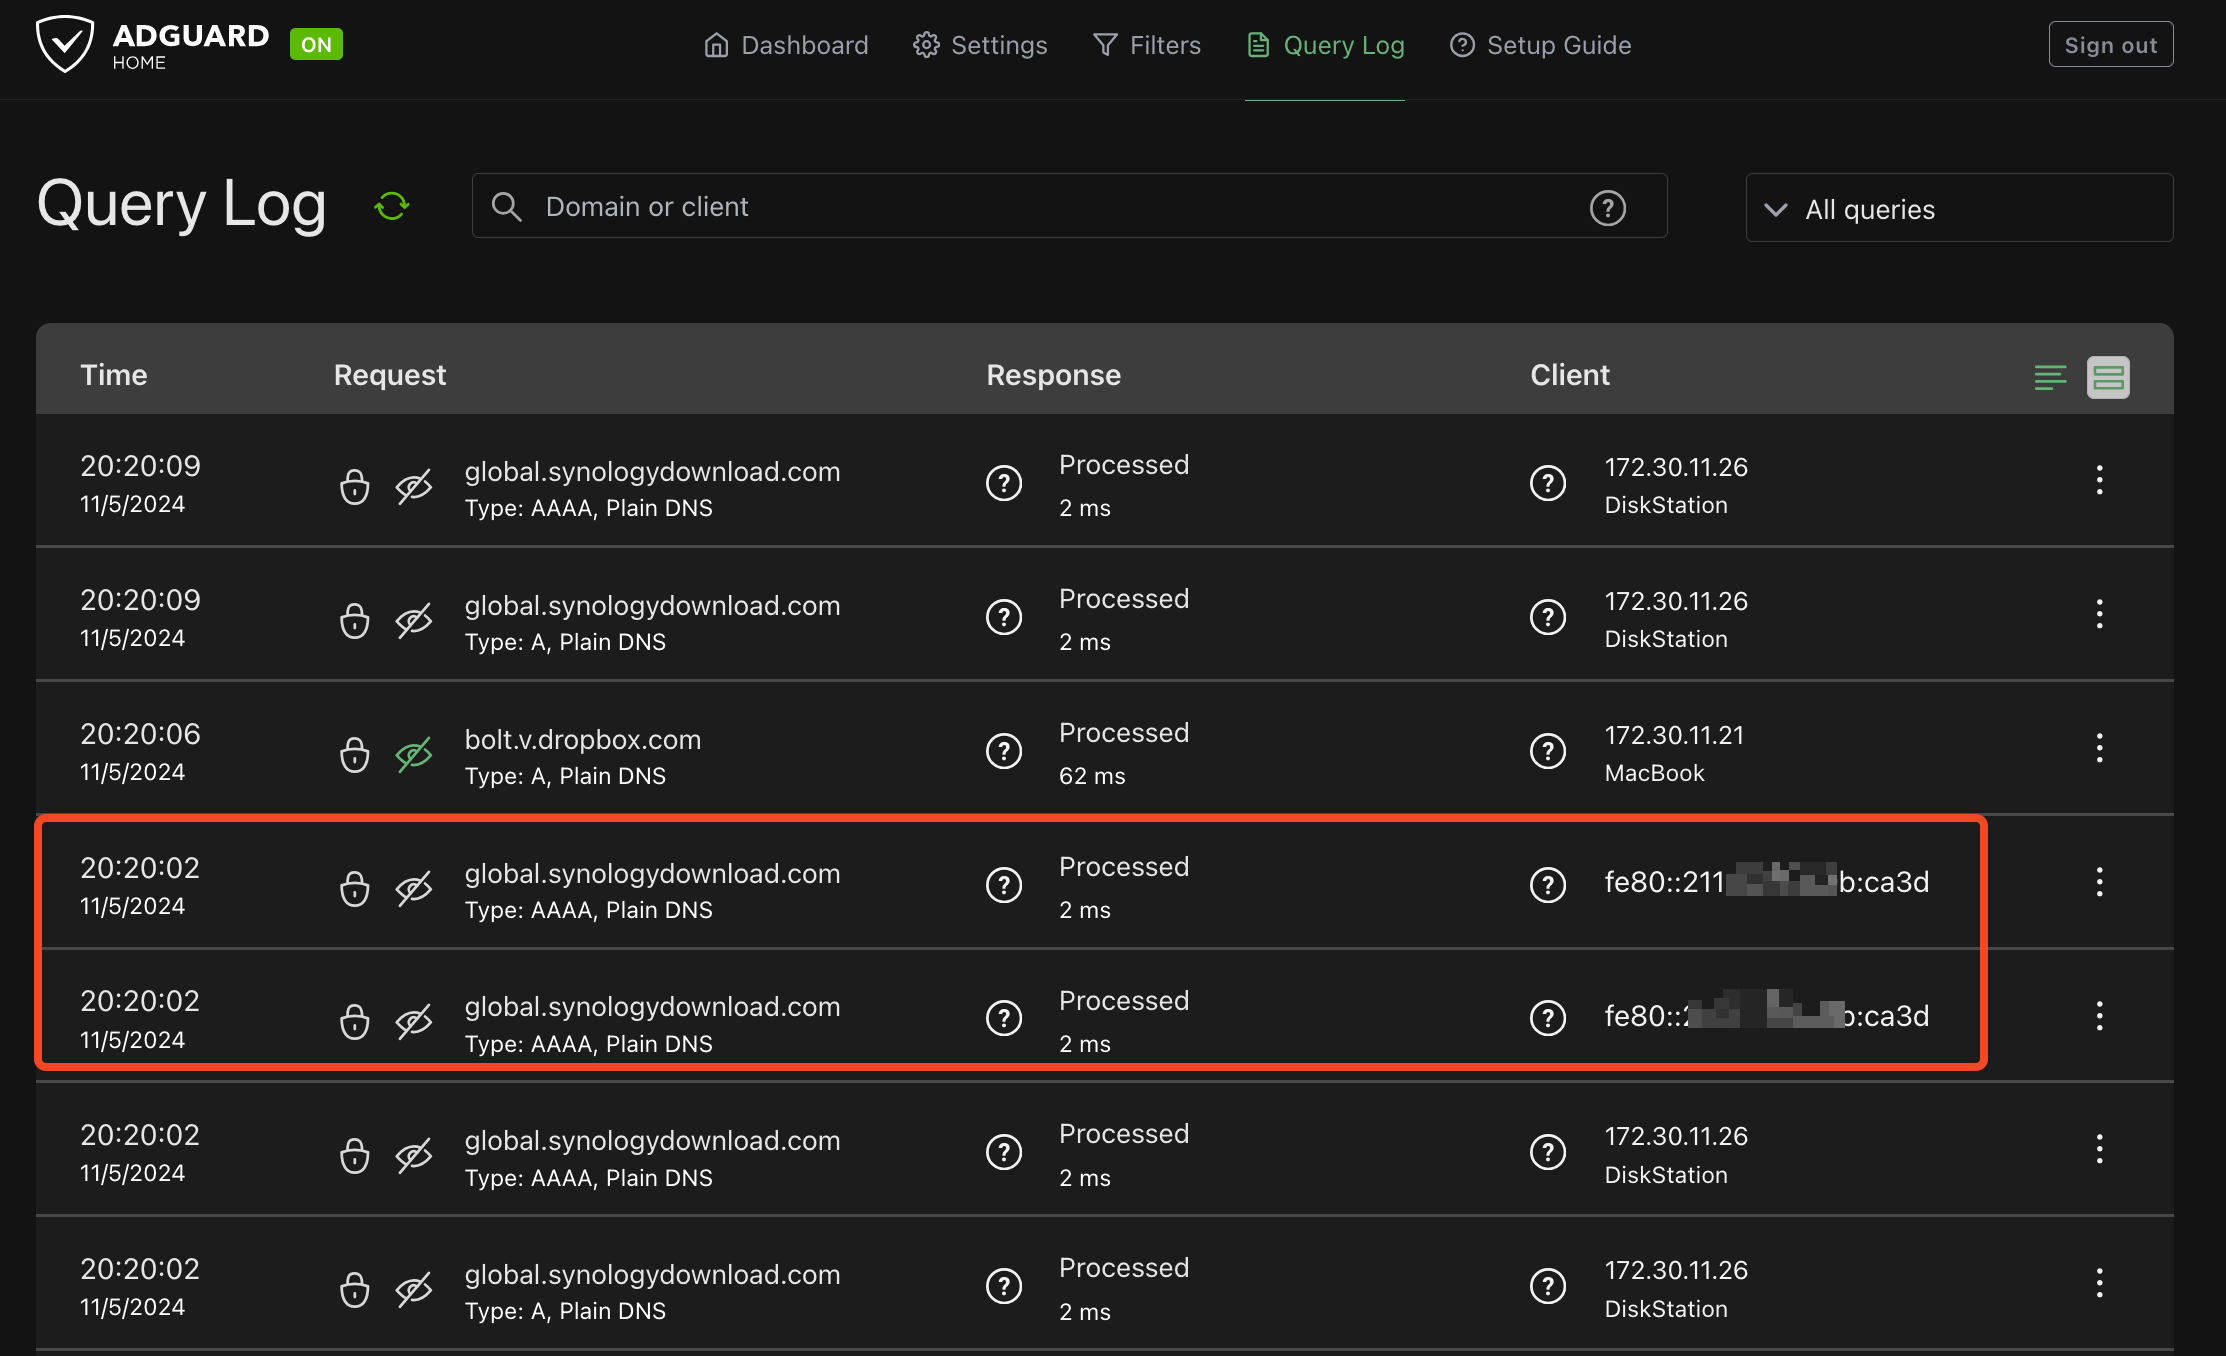Go to the Filters tab

tap(1147, 45)
